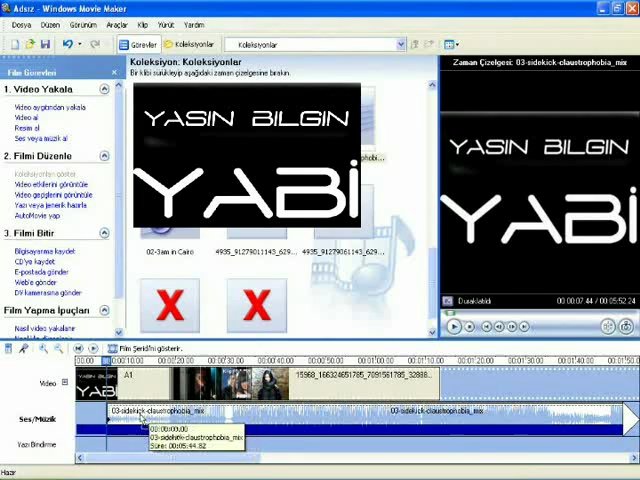This screenshot has height=480, width=640.
Task: Click the new collection folder icon
Action: [429, 44]
